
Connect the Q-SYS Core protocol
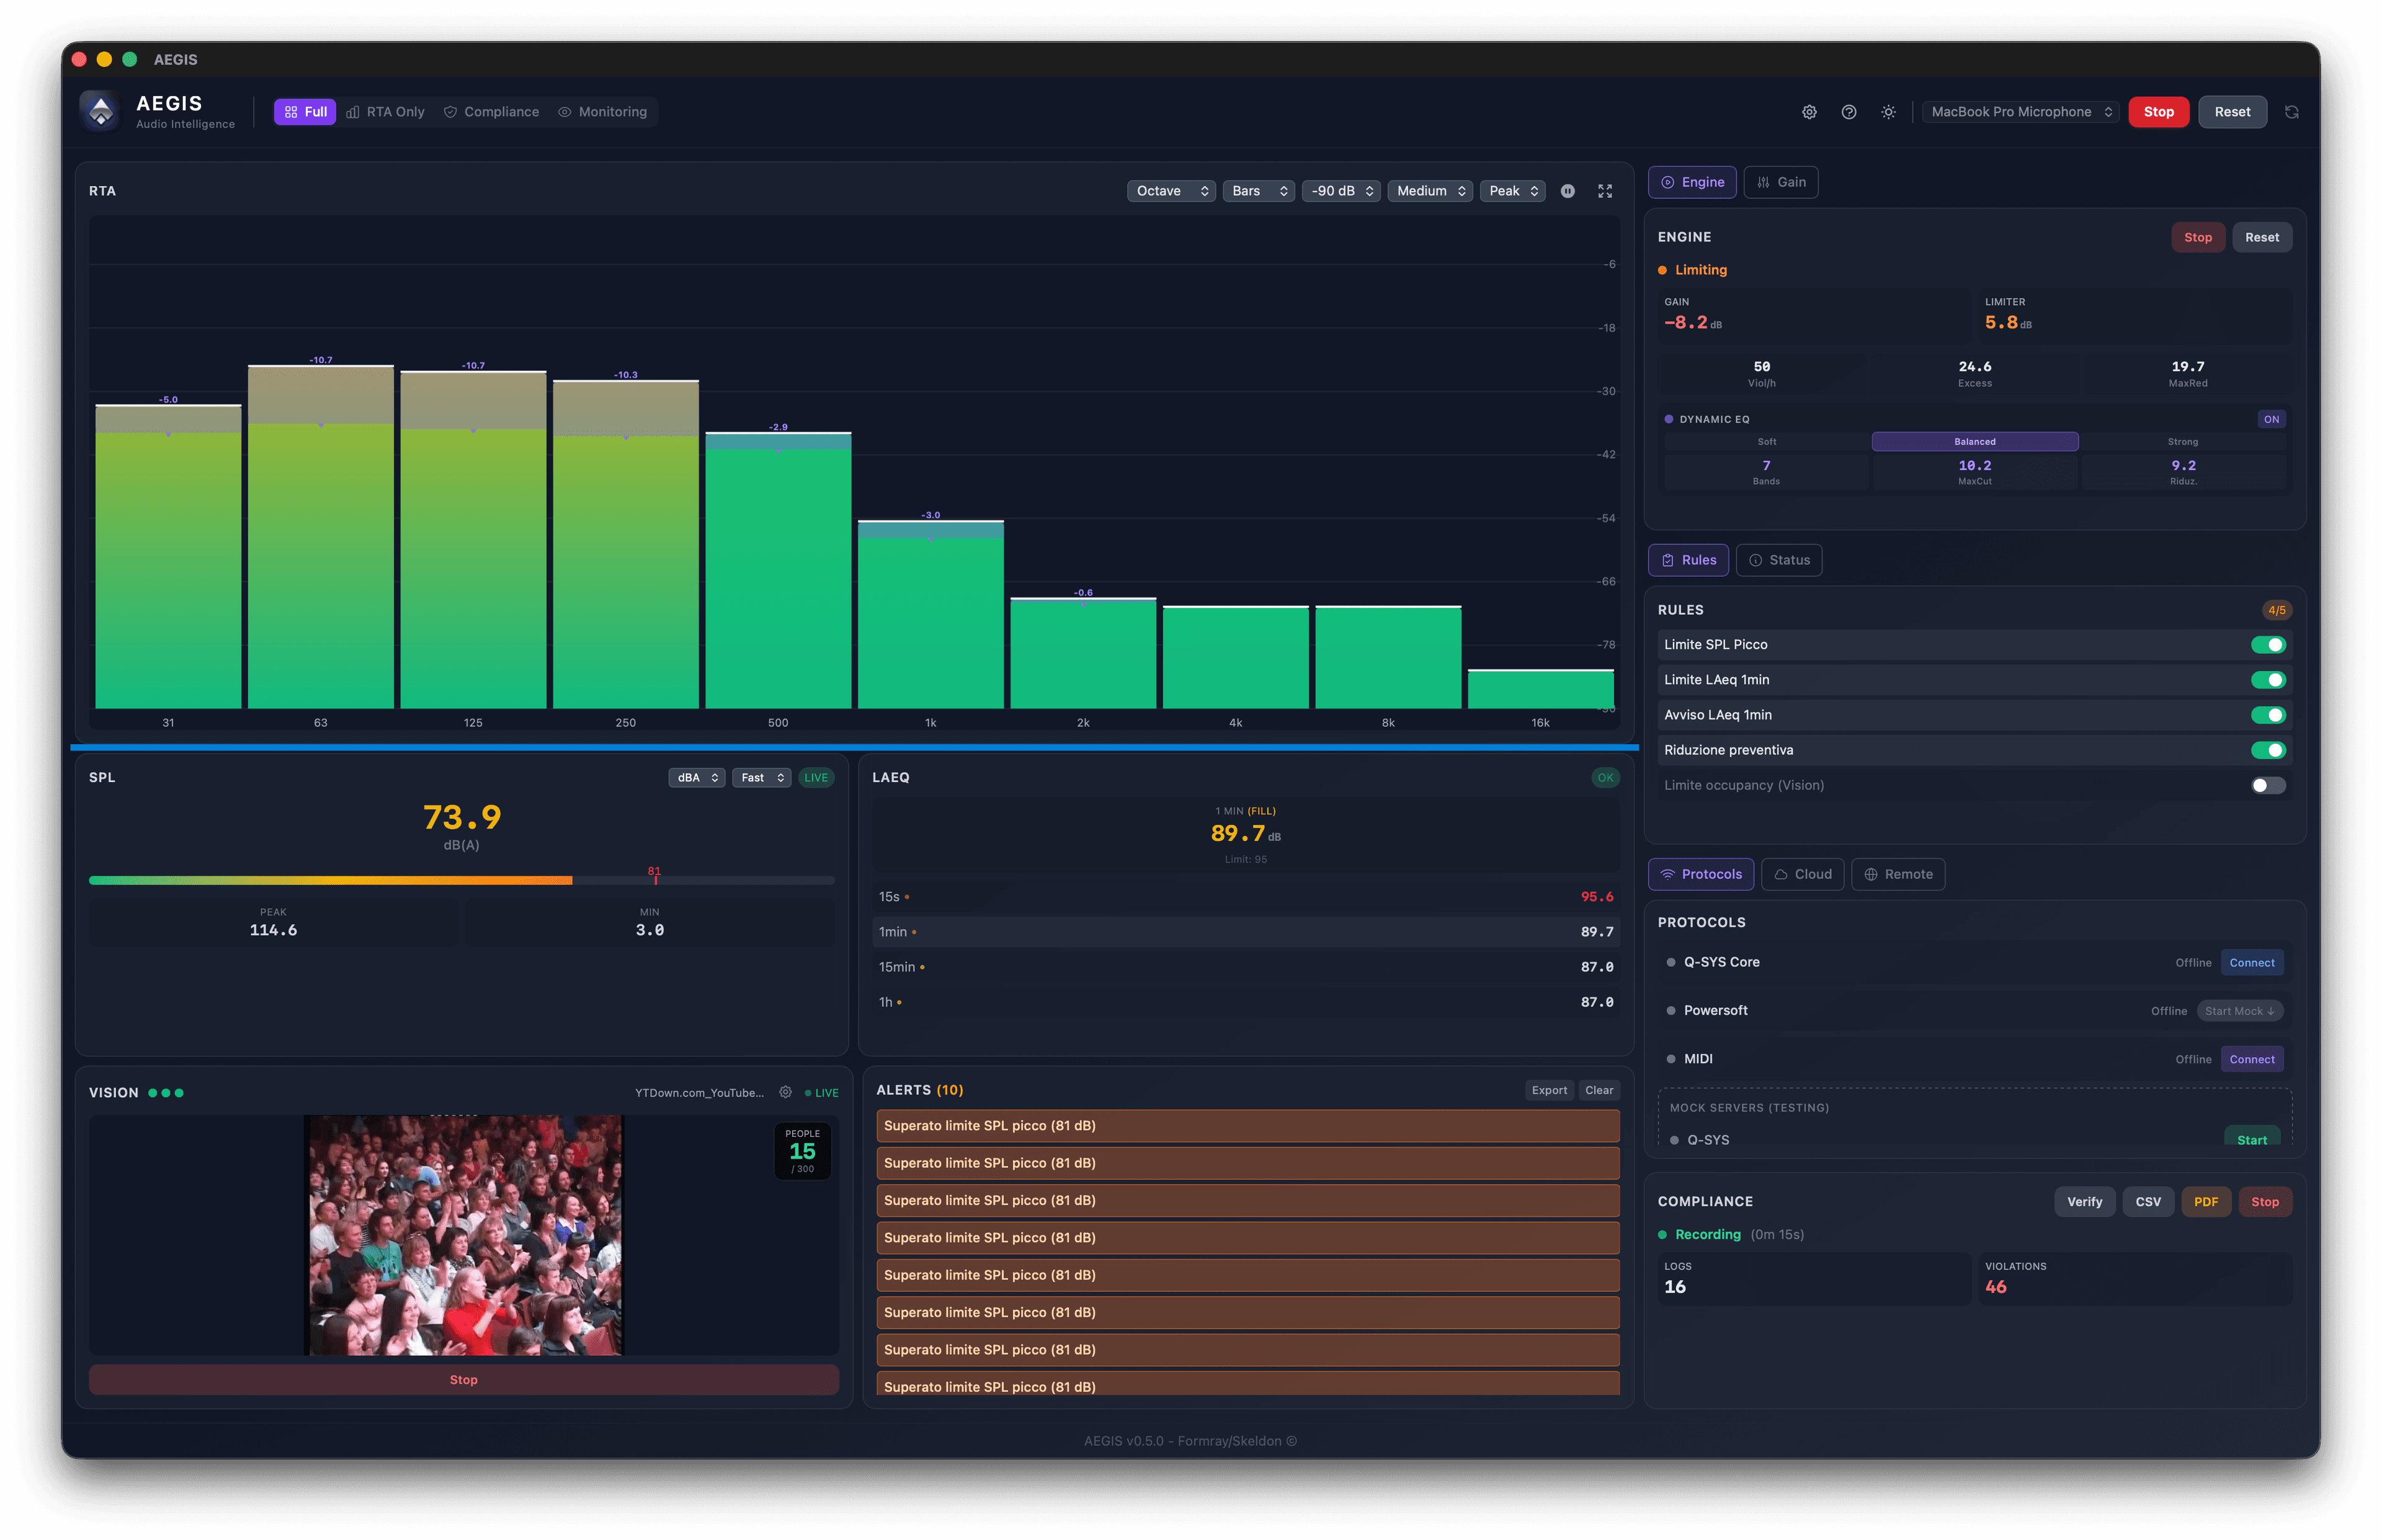(2251, 962)
